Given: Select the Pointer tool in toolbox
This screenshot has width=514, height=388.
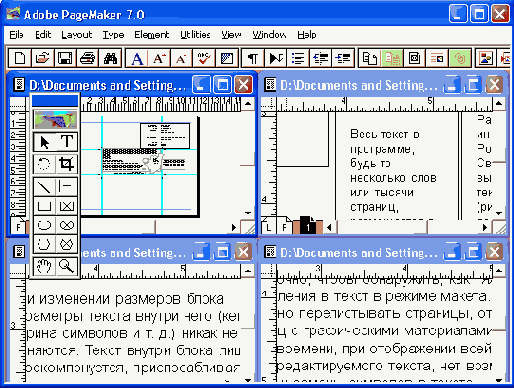Looking at the screenshot, I should click(44, 142).
